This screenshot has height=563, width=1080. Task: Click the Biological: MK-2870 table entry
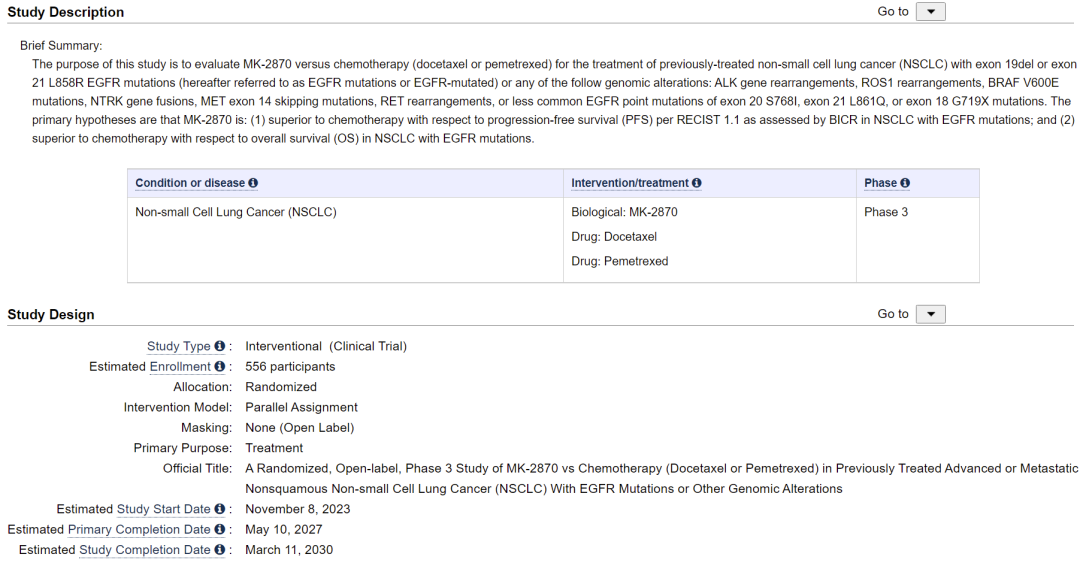[x=624, y=212]
